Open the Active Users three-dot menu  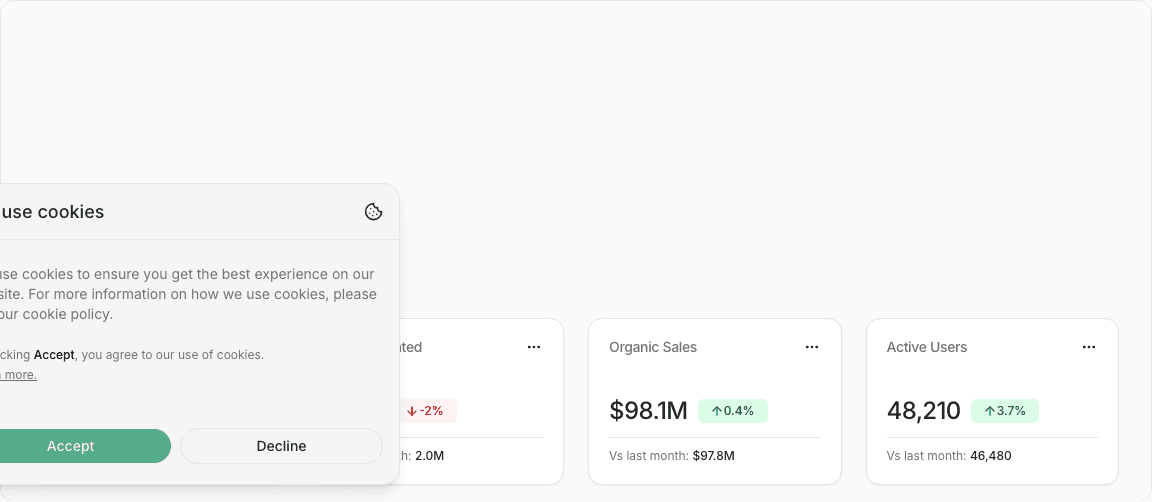click(1089, 347)
